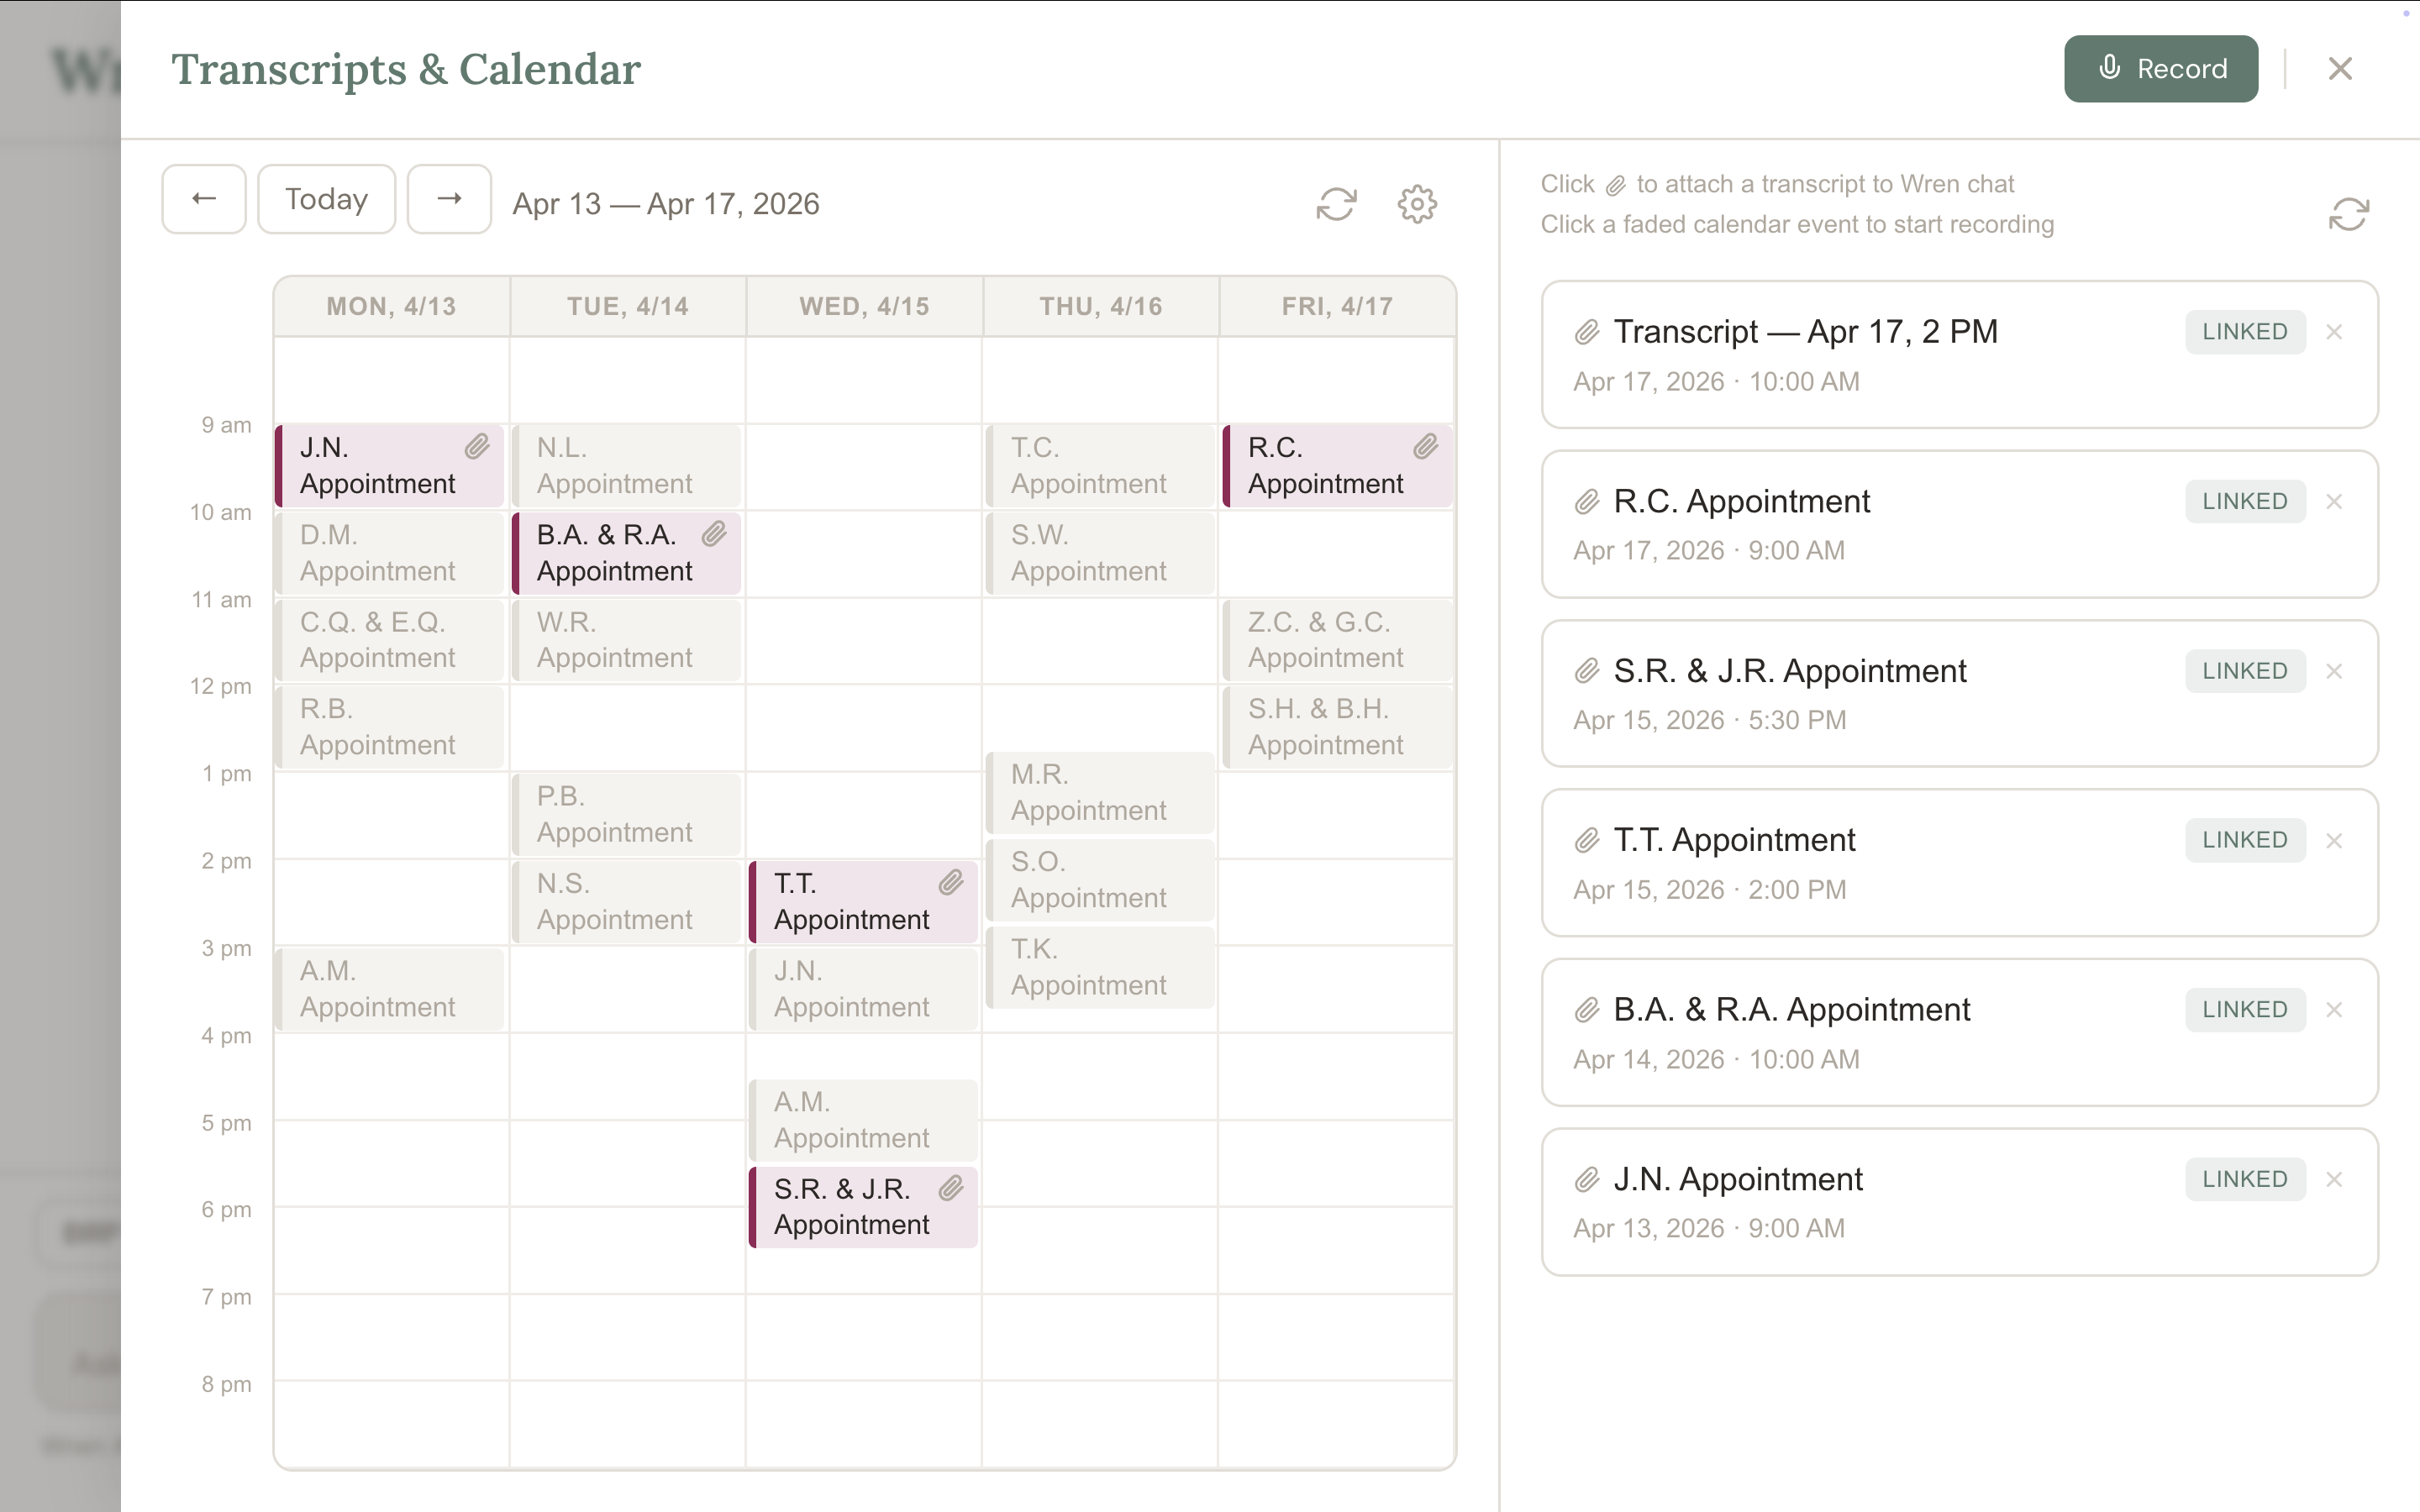Click paperclip on R.C. Friday calendar event
The width and height of the screenshot is (2420, 1512).
pyautogui.click(x=1425, y=447)
